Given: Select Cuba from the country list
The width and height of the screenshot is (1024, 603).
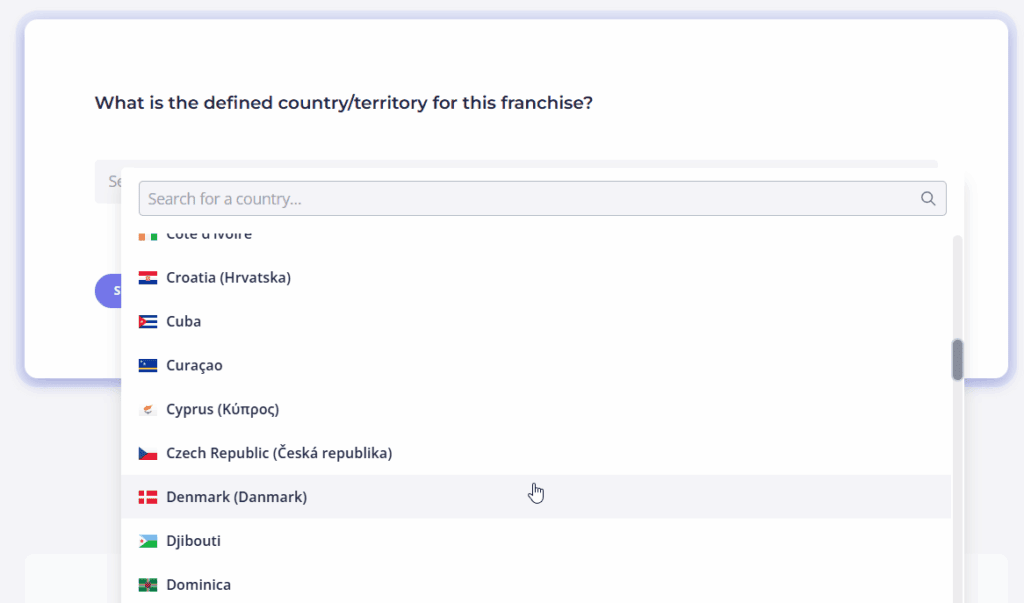Looking at the screenshot, I should [x=536, y=321].
